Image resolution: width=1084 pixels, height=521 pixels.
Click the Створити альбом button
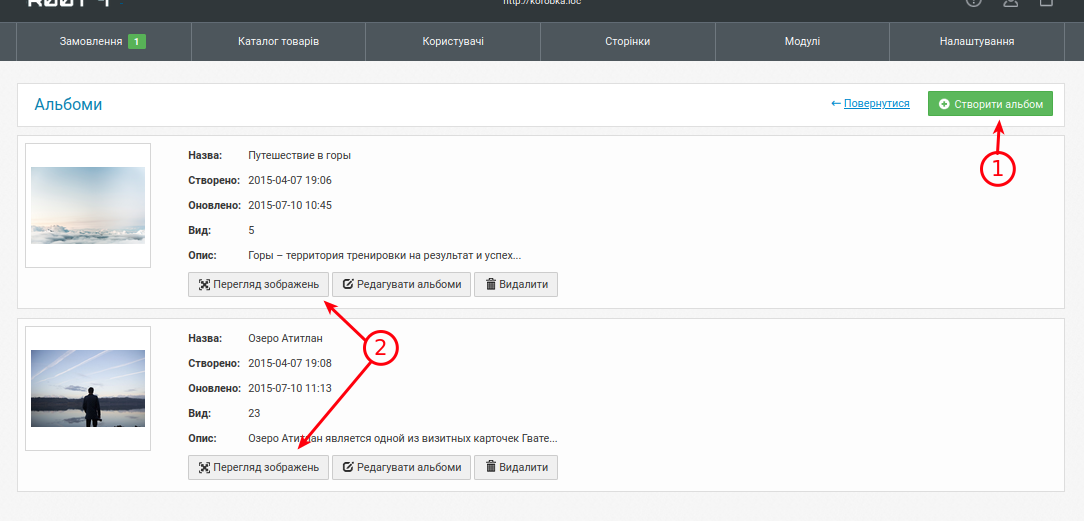point(990,104)
